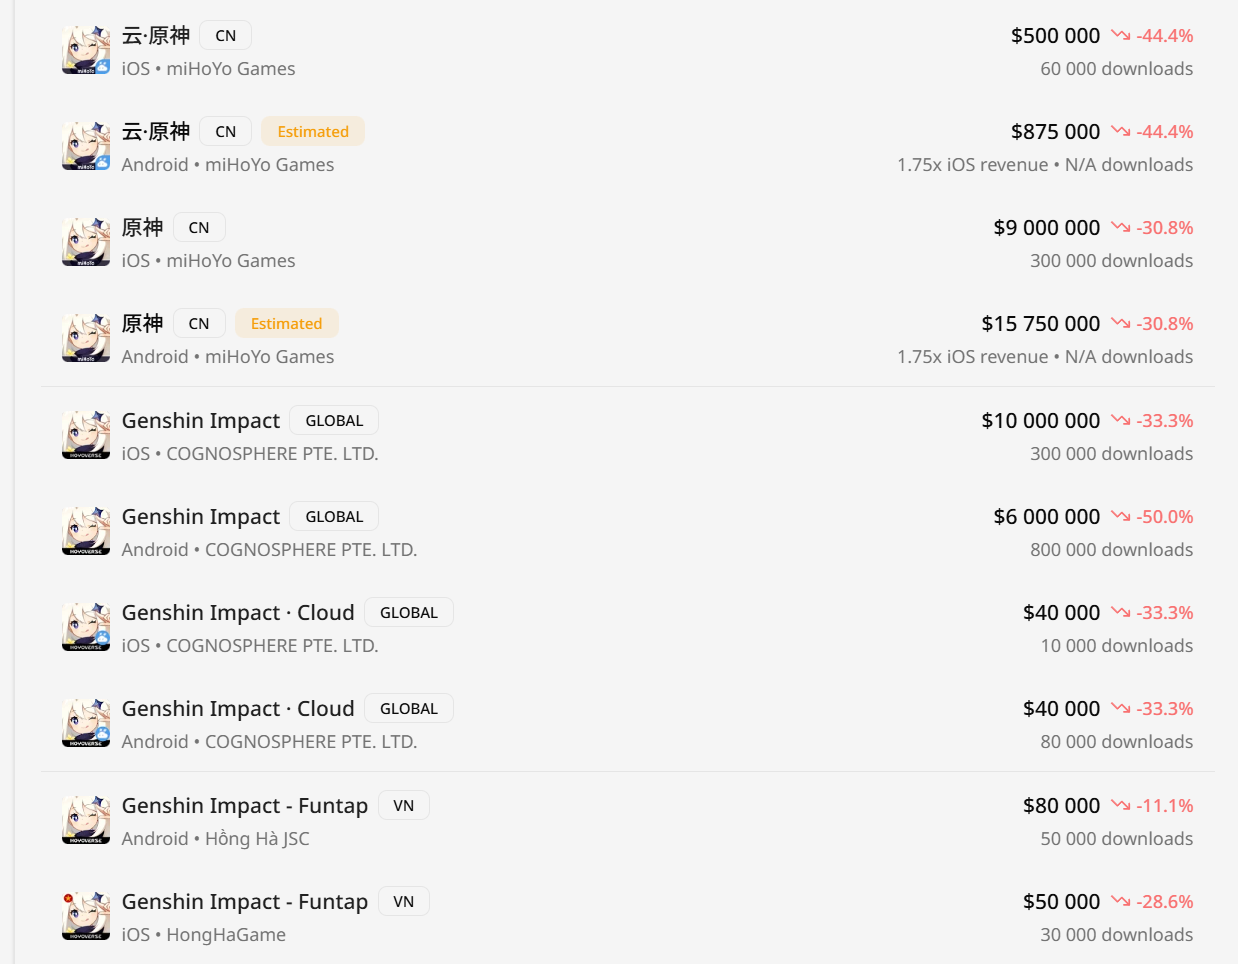Click Genshin Impact · Cloud Android app icon
1238x964 pixels.
pyautogui.click(x=86, y=724)
